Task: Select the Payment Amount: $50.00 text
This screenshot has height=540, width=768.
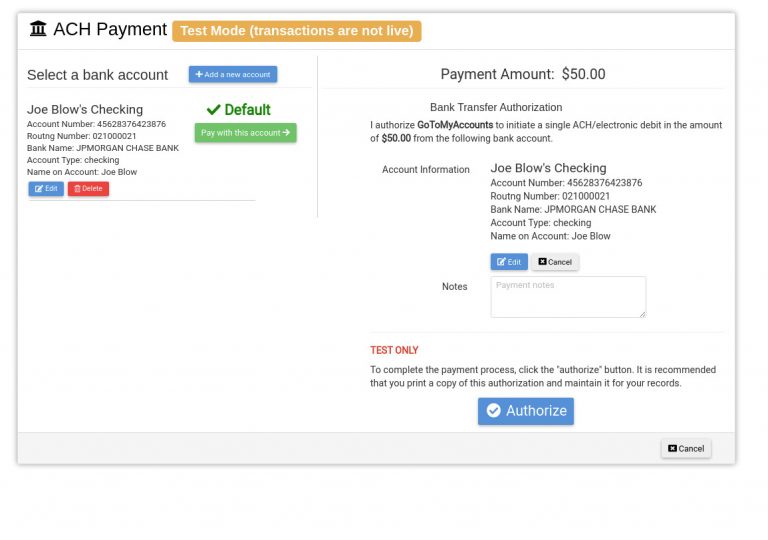Action: [x=523, y=74]
